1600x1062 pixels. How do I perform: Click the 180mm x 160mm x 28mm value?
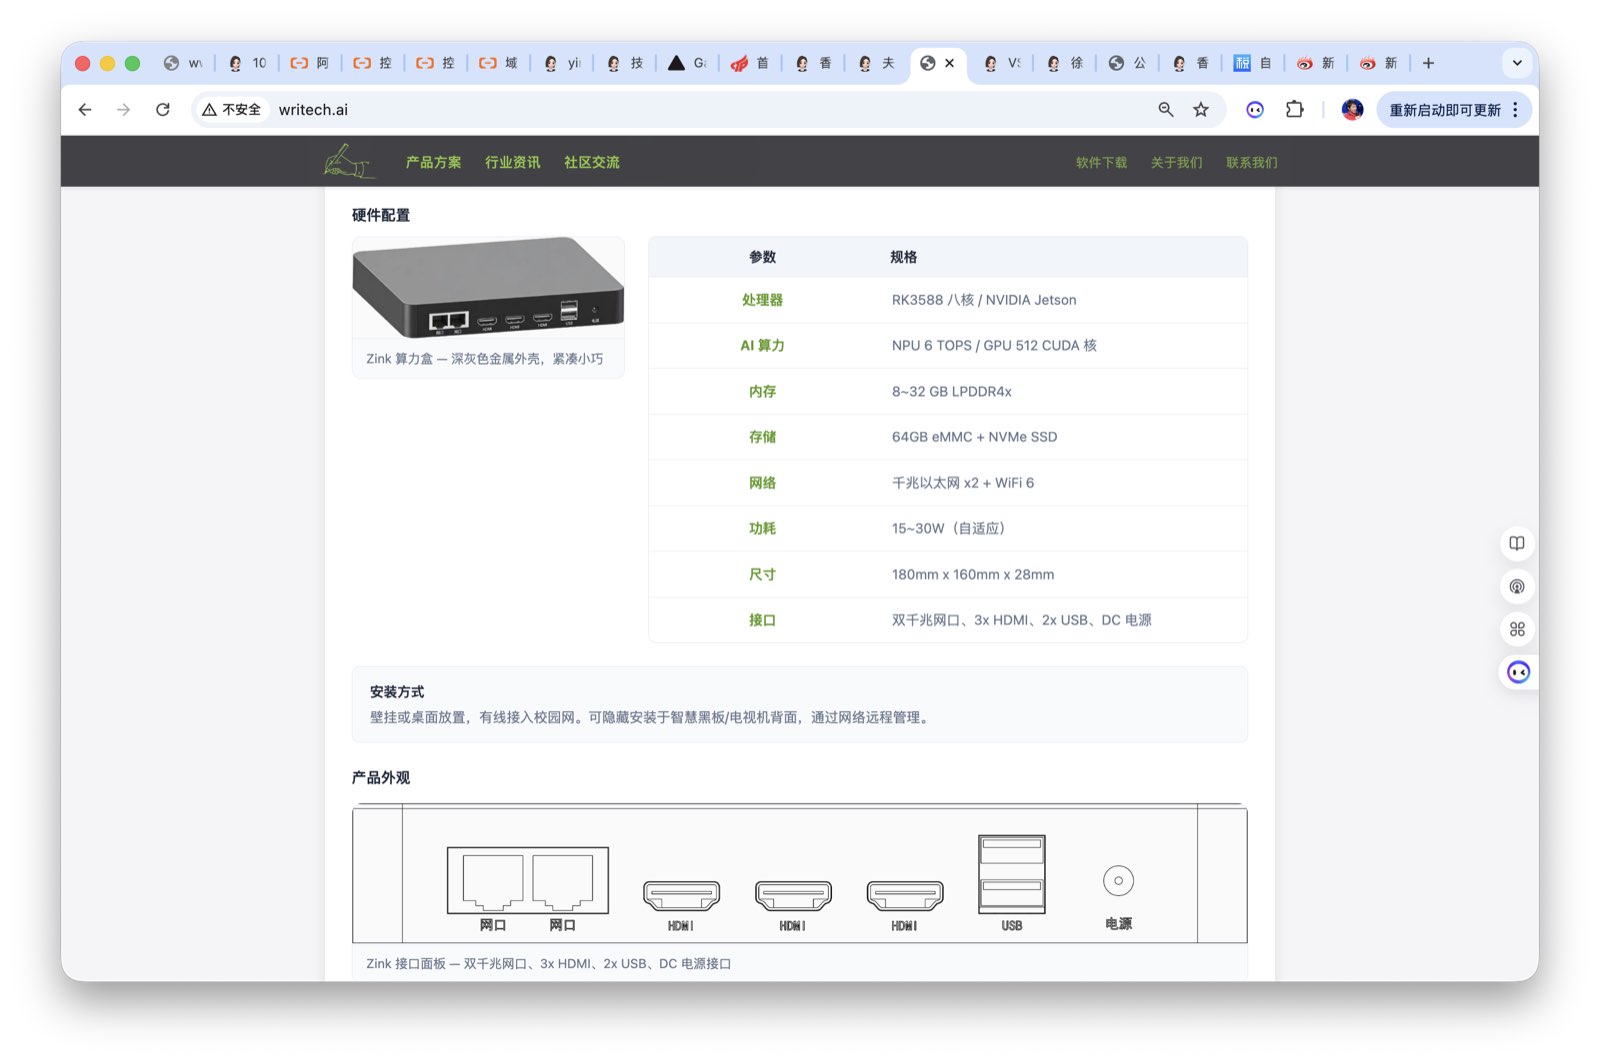[973, 575]
